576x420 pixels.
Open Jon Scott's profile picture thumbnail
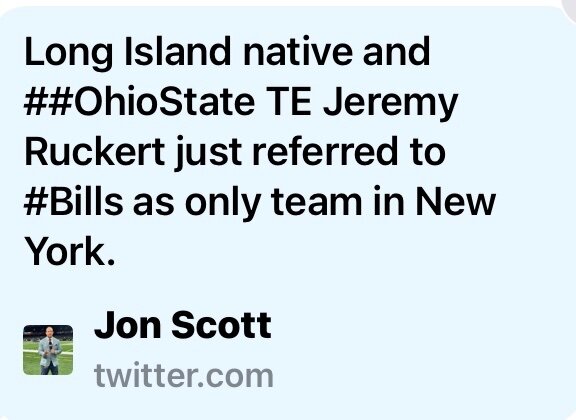(48, 350)
